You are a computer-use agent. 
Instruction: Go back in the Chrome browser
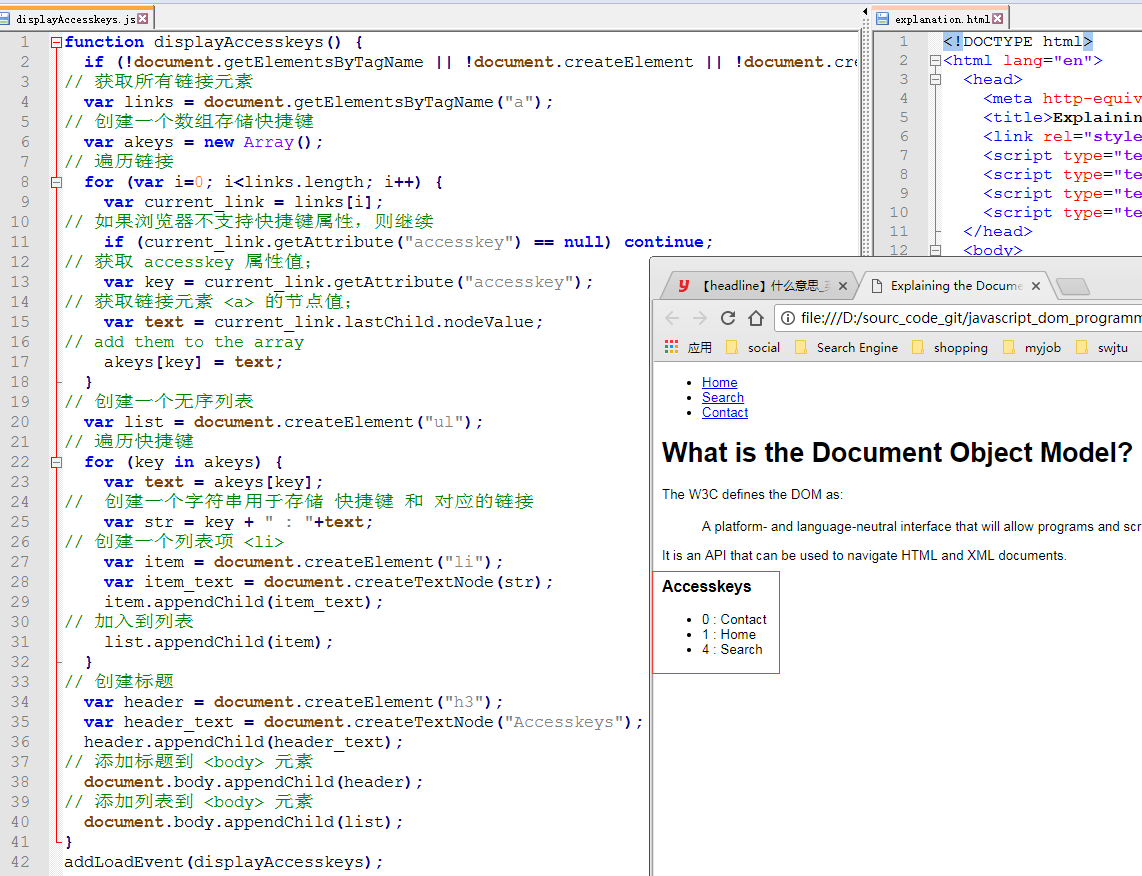pyautogui.click(x=672, y=318)
